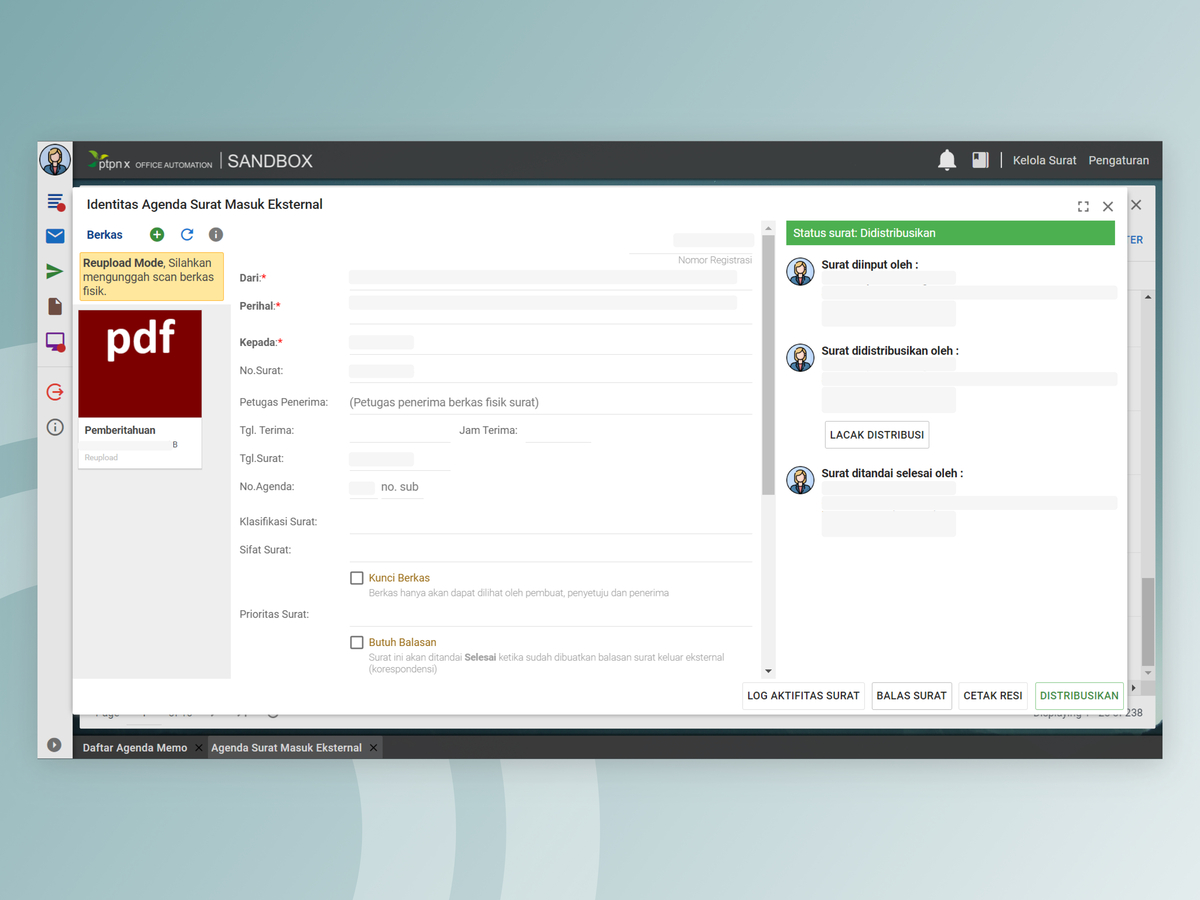Open the notifications bell
The width and height of the screenshot is (1200, 900).
pos(947,160)
